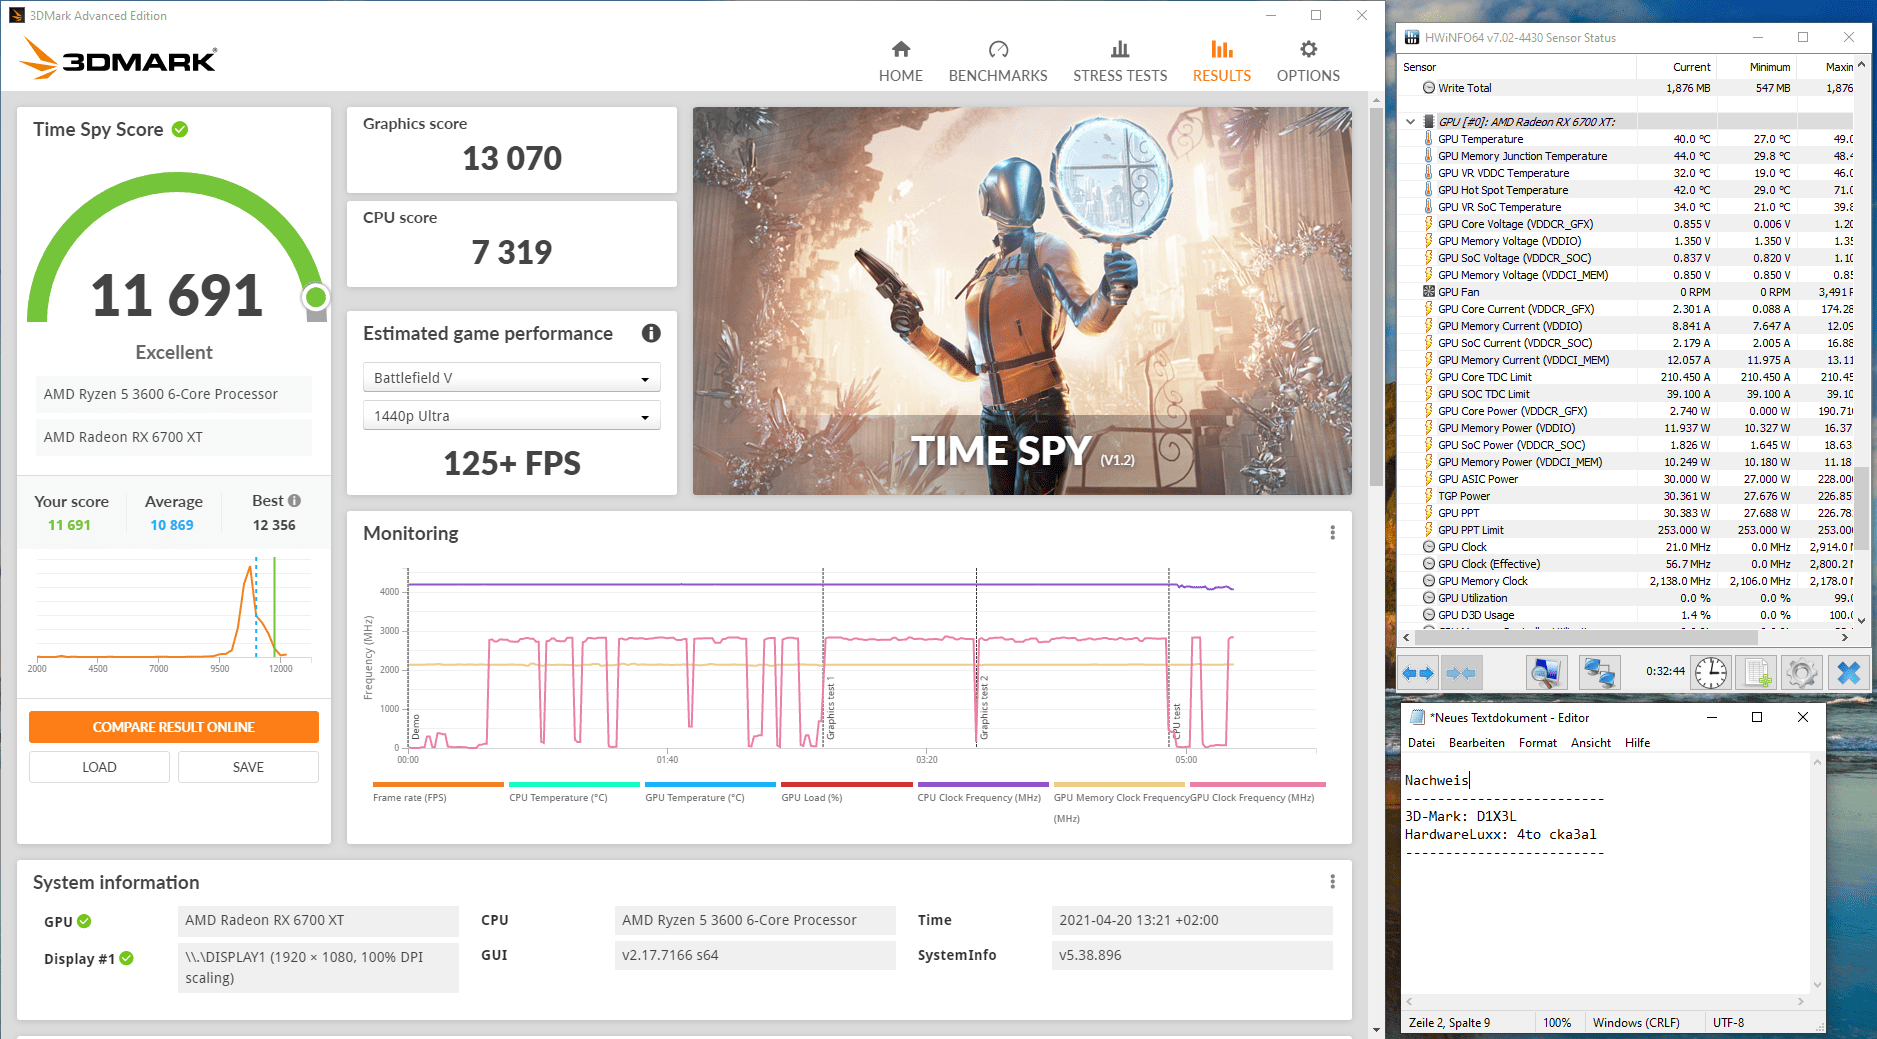Click the CPU Temperature legend color bar
The height and width of the screenshot is (1039, 1877).
coord(574,784)
